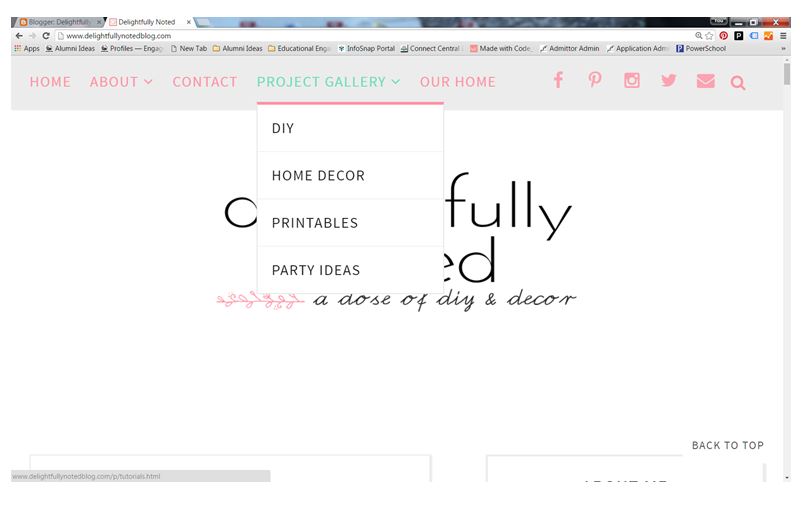Image resolution: width=803 pixels, height=521 pixels.
Task: Open the Pinterest social icon
Action: (x=595, y=80)
